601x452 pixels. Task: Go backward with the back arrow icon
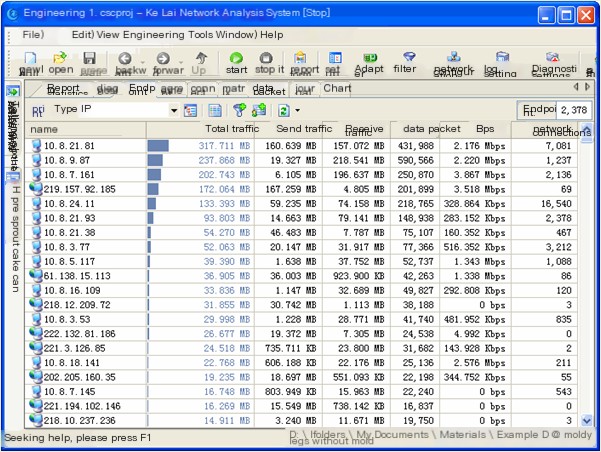pyautogui.click(x=125, y=58)
